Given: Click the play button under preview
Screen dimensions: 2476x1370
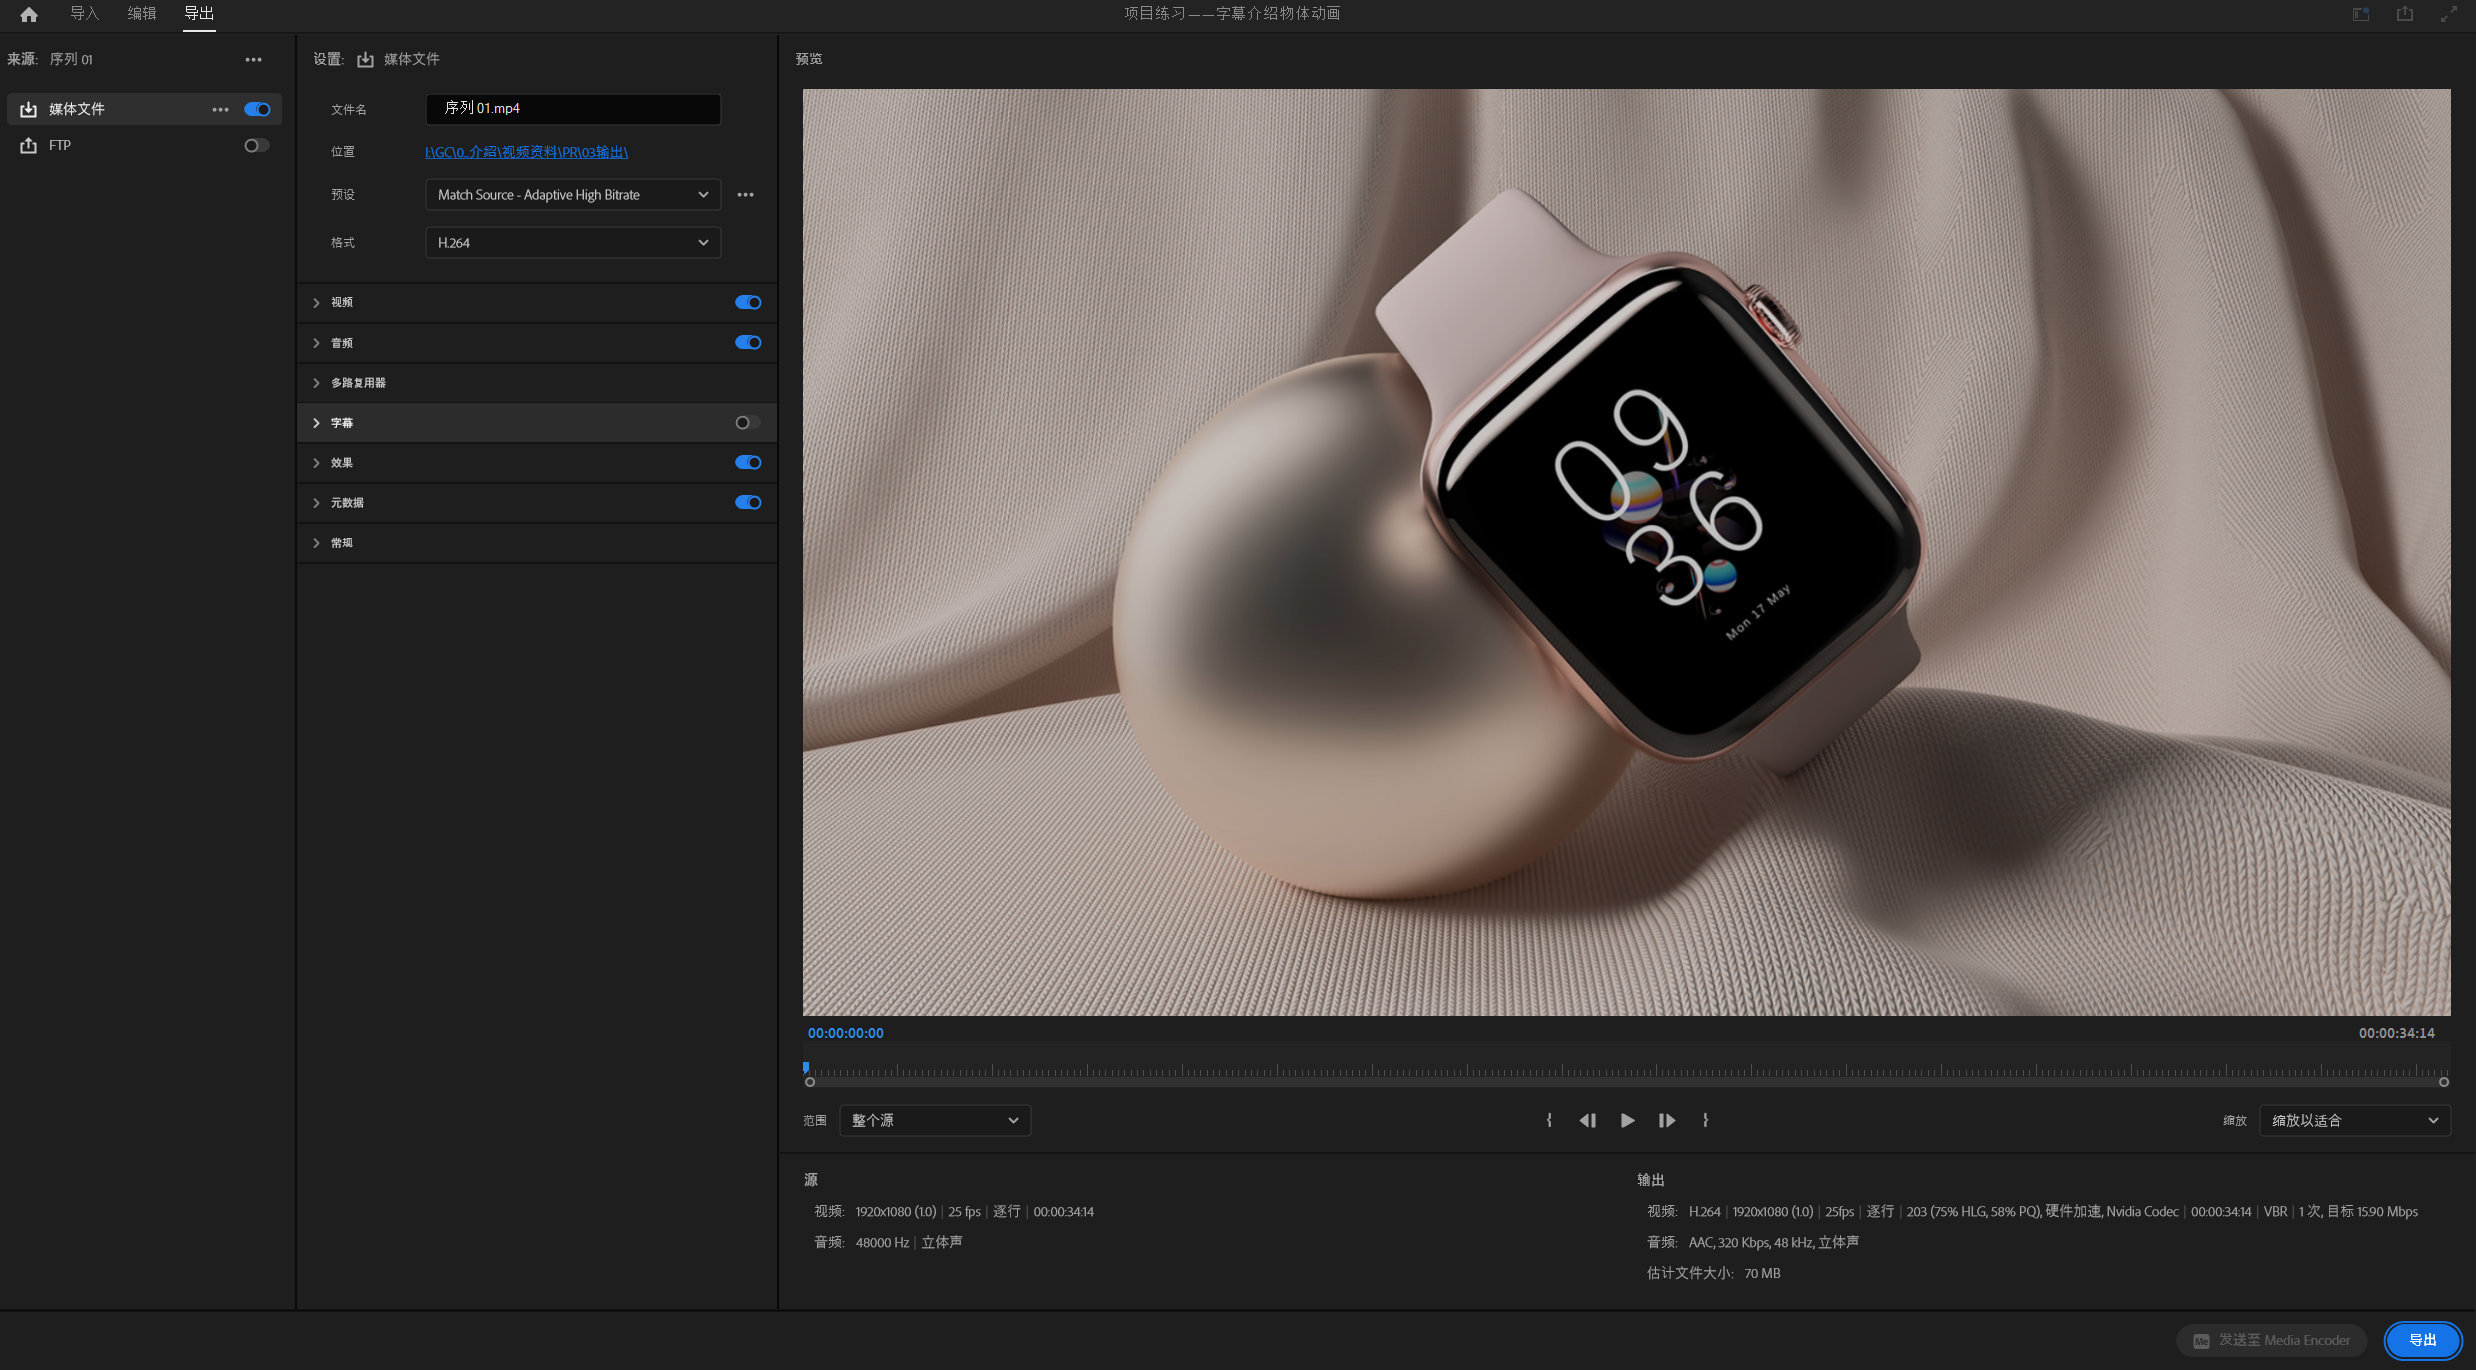Looking at the screenshot, I should pyautogui.click(x=1627, y=1120).
